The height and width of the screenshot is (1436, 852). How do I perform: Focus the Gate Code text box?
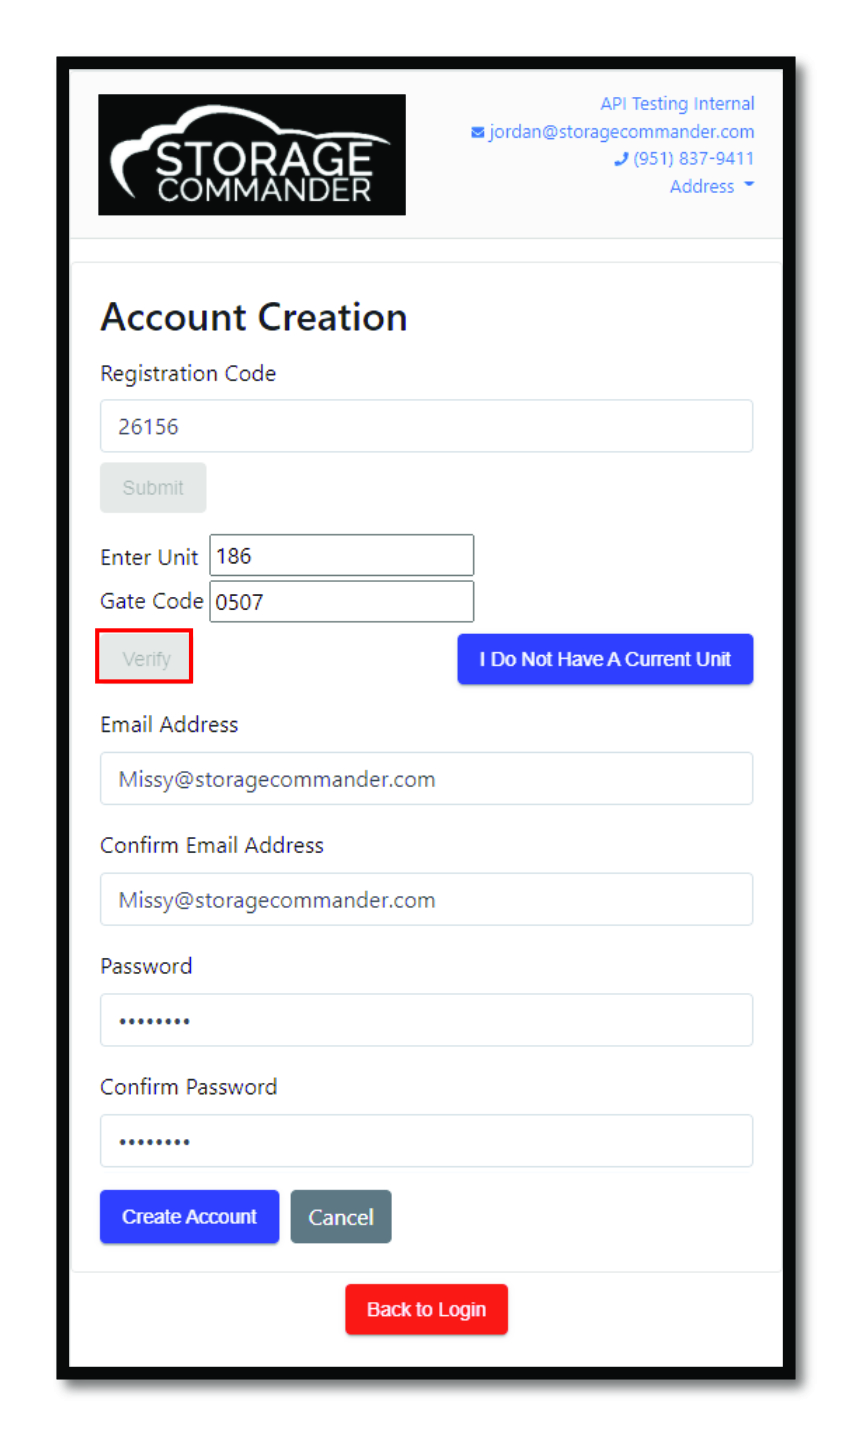click(341, 601)
